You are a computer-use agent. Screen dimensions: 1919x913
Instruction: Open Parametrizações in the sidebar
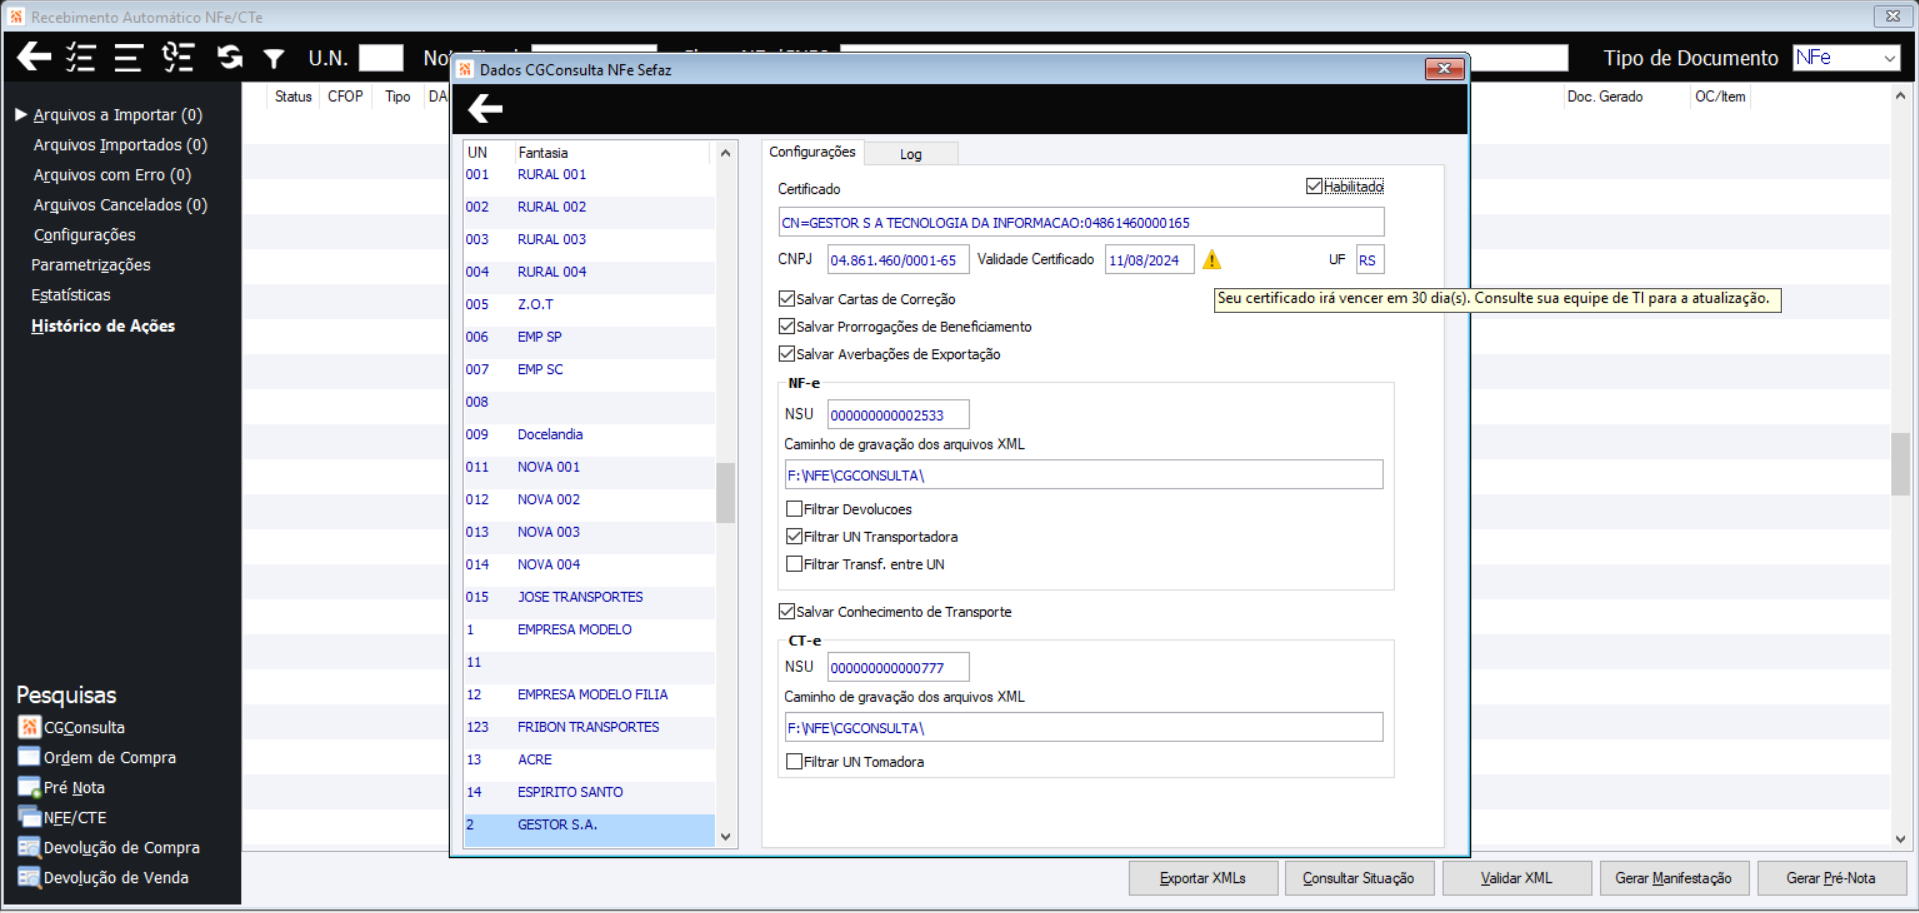point(91,265)
